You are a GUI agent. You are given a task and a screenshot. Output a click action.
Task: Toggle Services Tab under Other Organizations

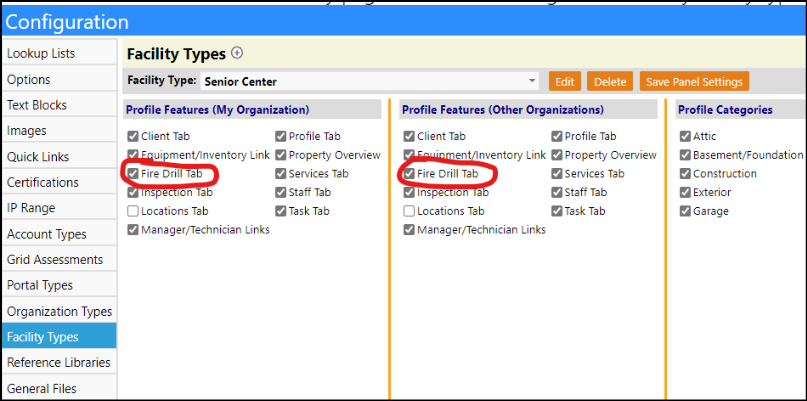click(556, 174)
